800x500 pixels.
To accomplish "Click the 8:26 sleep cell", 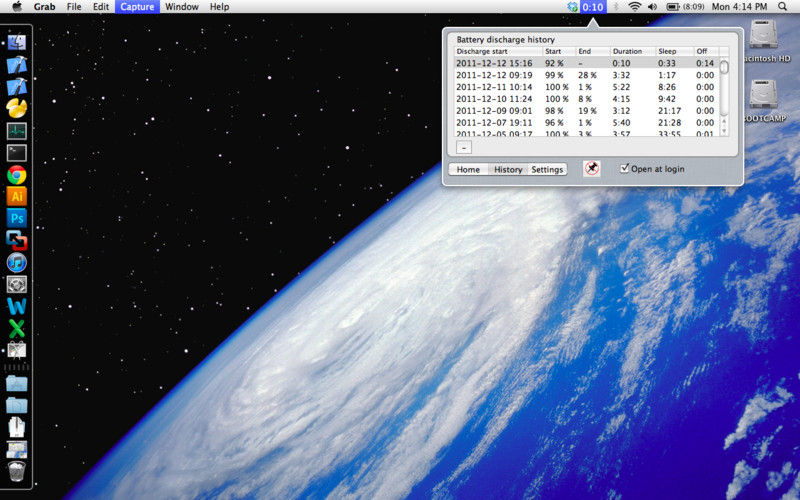I will [x=667, y=87].
